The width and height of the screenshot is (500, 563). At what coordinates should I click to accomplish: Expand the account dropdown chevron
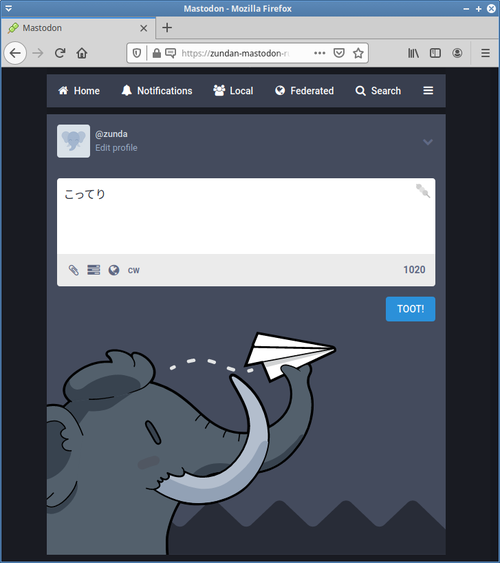pyautogui.click(x=427, y=142)
